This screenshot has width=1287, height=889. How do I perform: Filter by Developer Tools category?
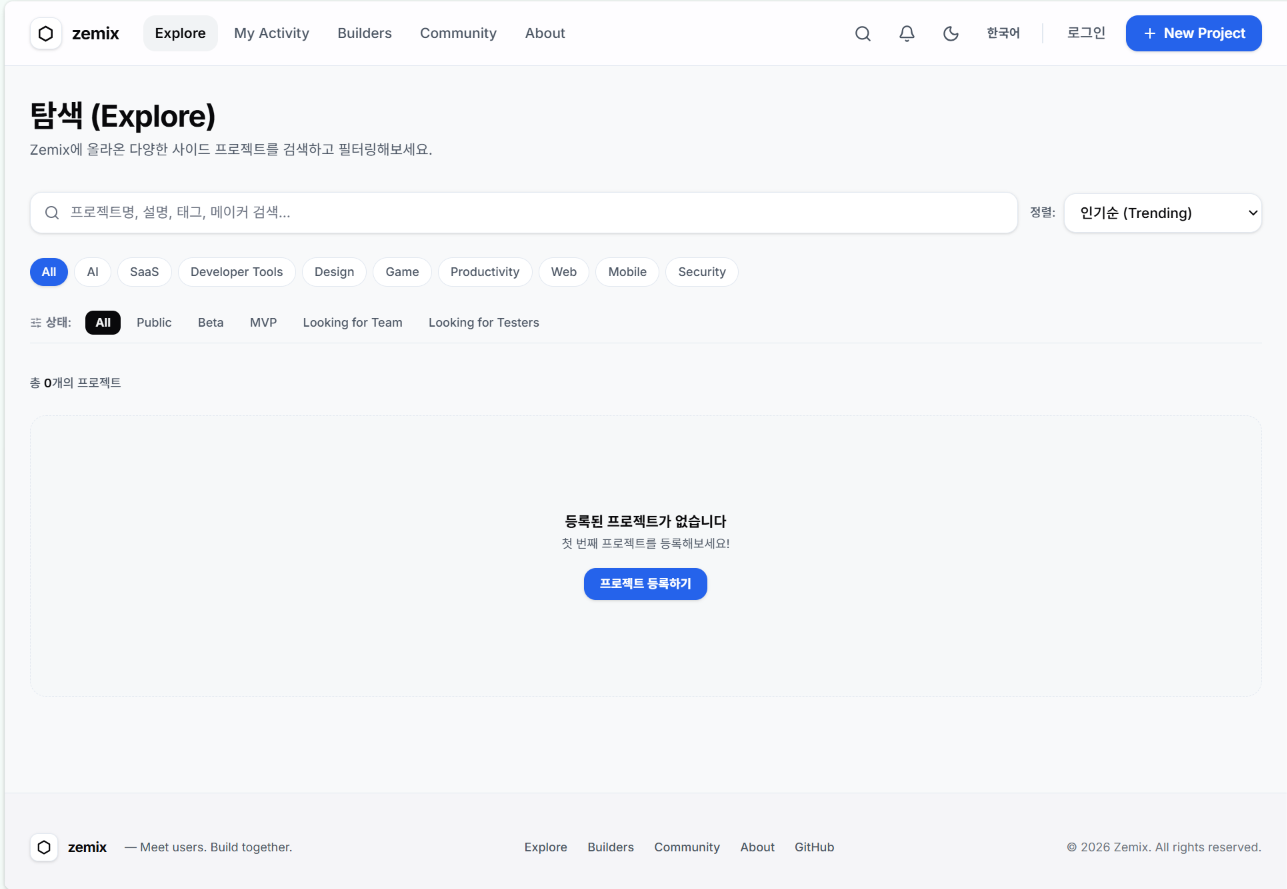(x=237, y=272)
